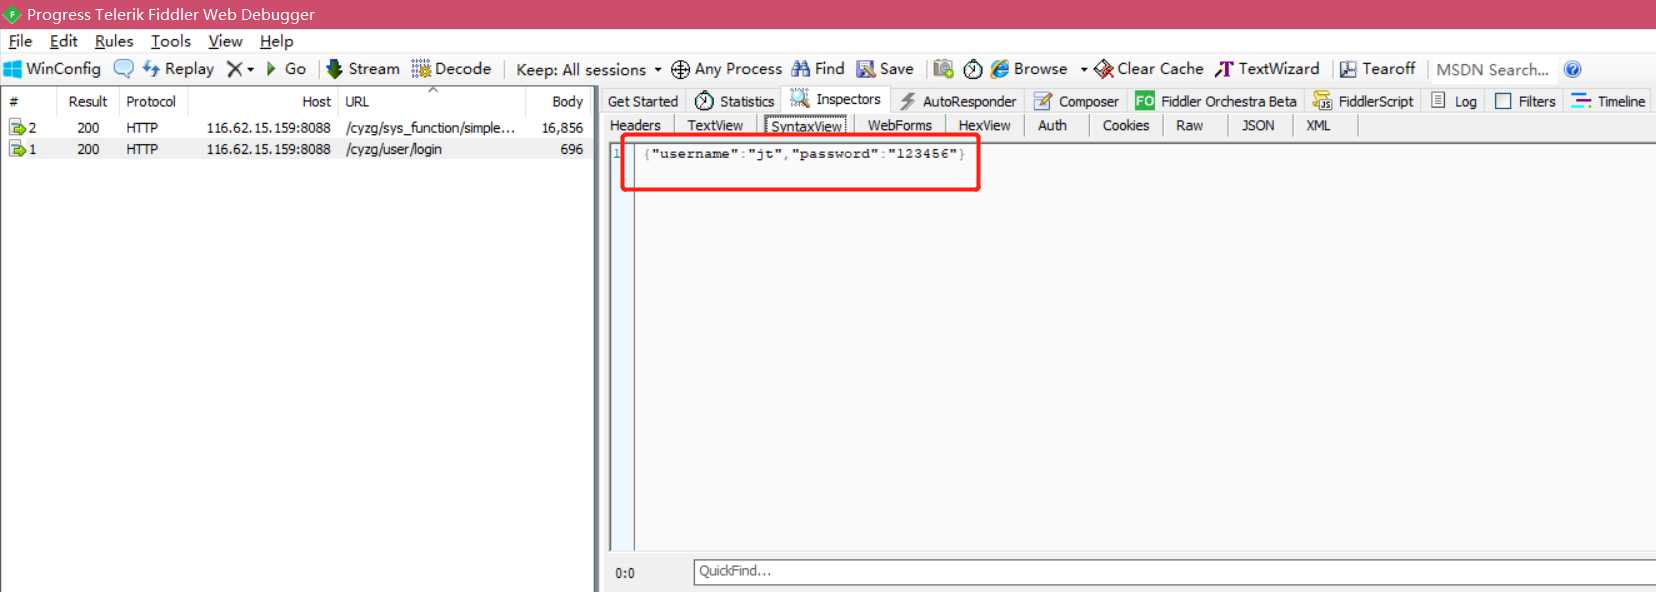Select the Raw inspector tab
The image size is (1656, 592).
pyautogui.click(x=1190, y=125)
